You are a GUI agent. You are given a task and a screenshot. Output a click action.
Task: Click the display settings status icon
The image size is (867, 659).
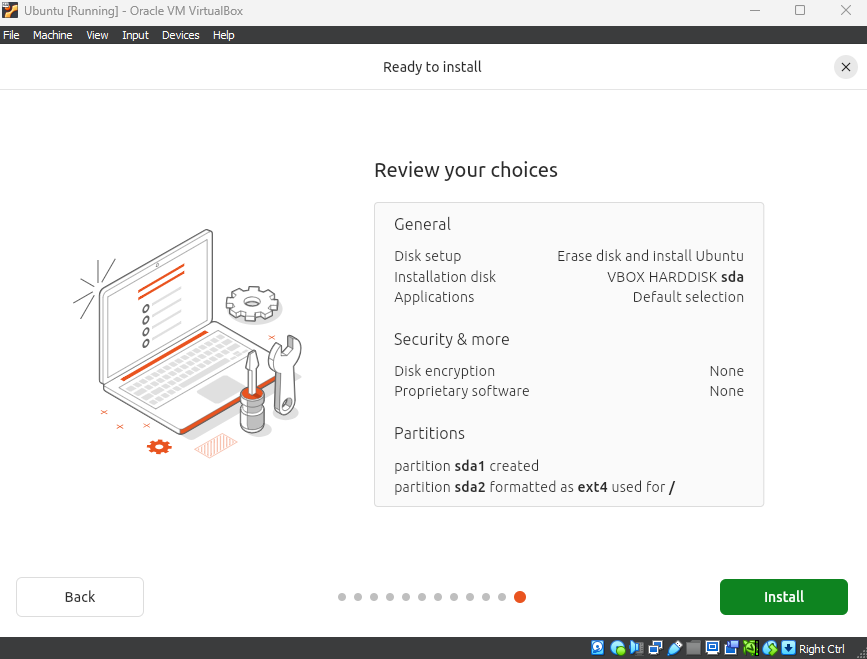coord(713,648)
